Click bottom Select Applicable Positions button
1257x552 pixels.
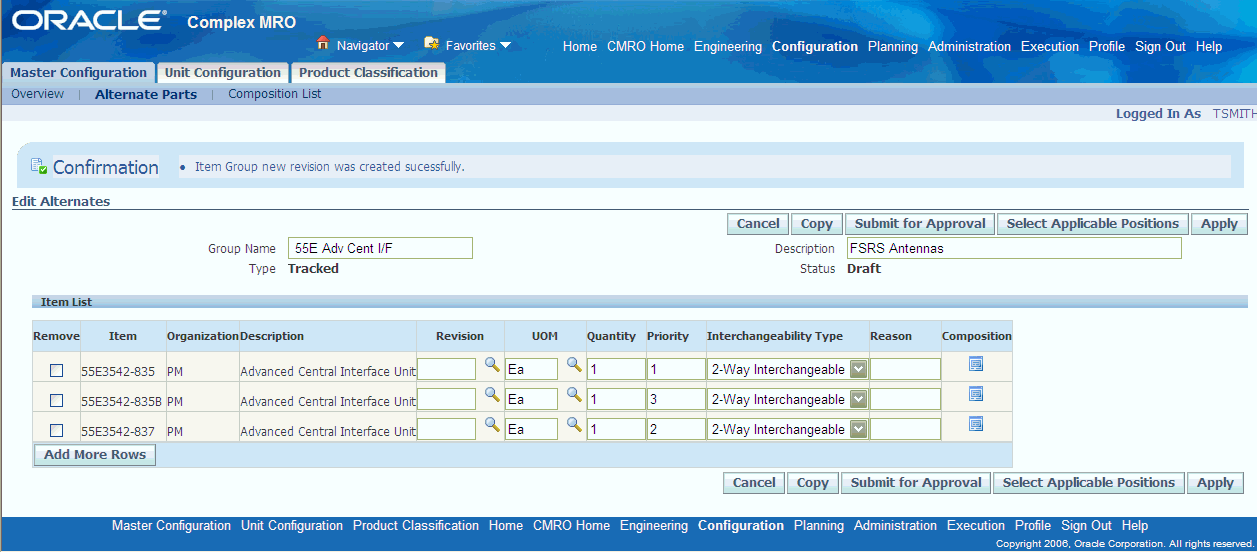tap(1089, 483)
